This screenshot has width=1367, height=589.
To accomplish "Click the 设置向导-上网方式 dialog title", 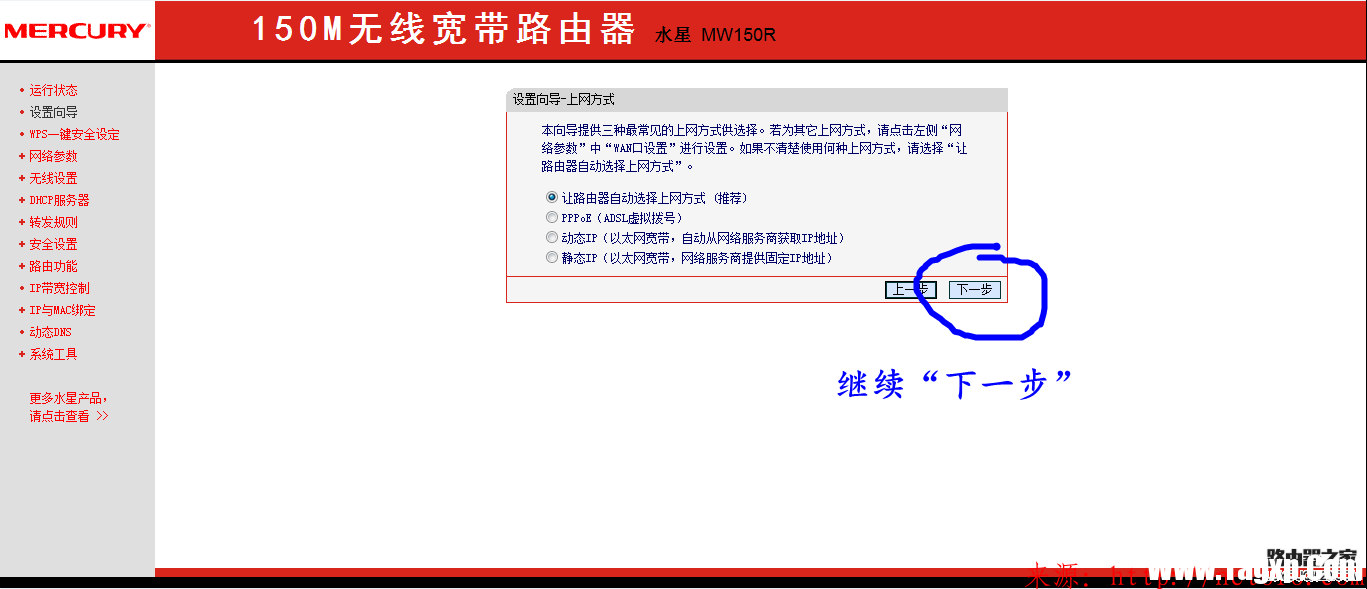I will [x=563, y=100].
